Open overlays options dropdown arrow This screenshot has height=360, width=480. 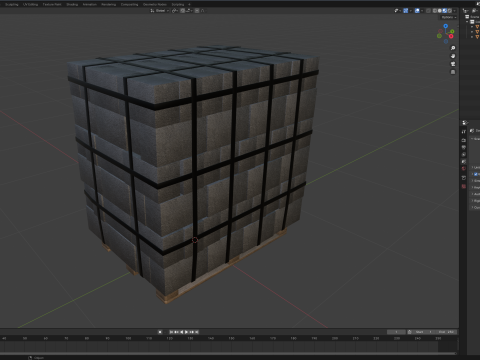[422, 11]
